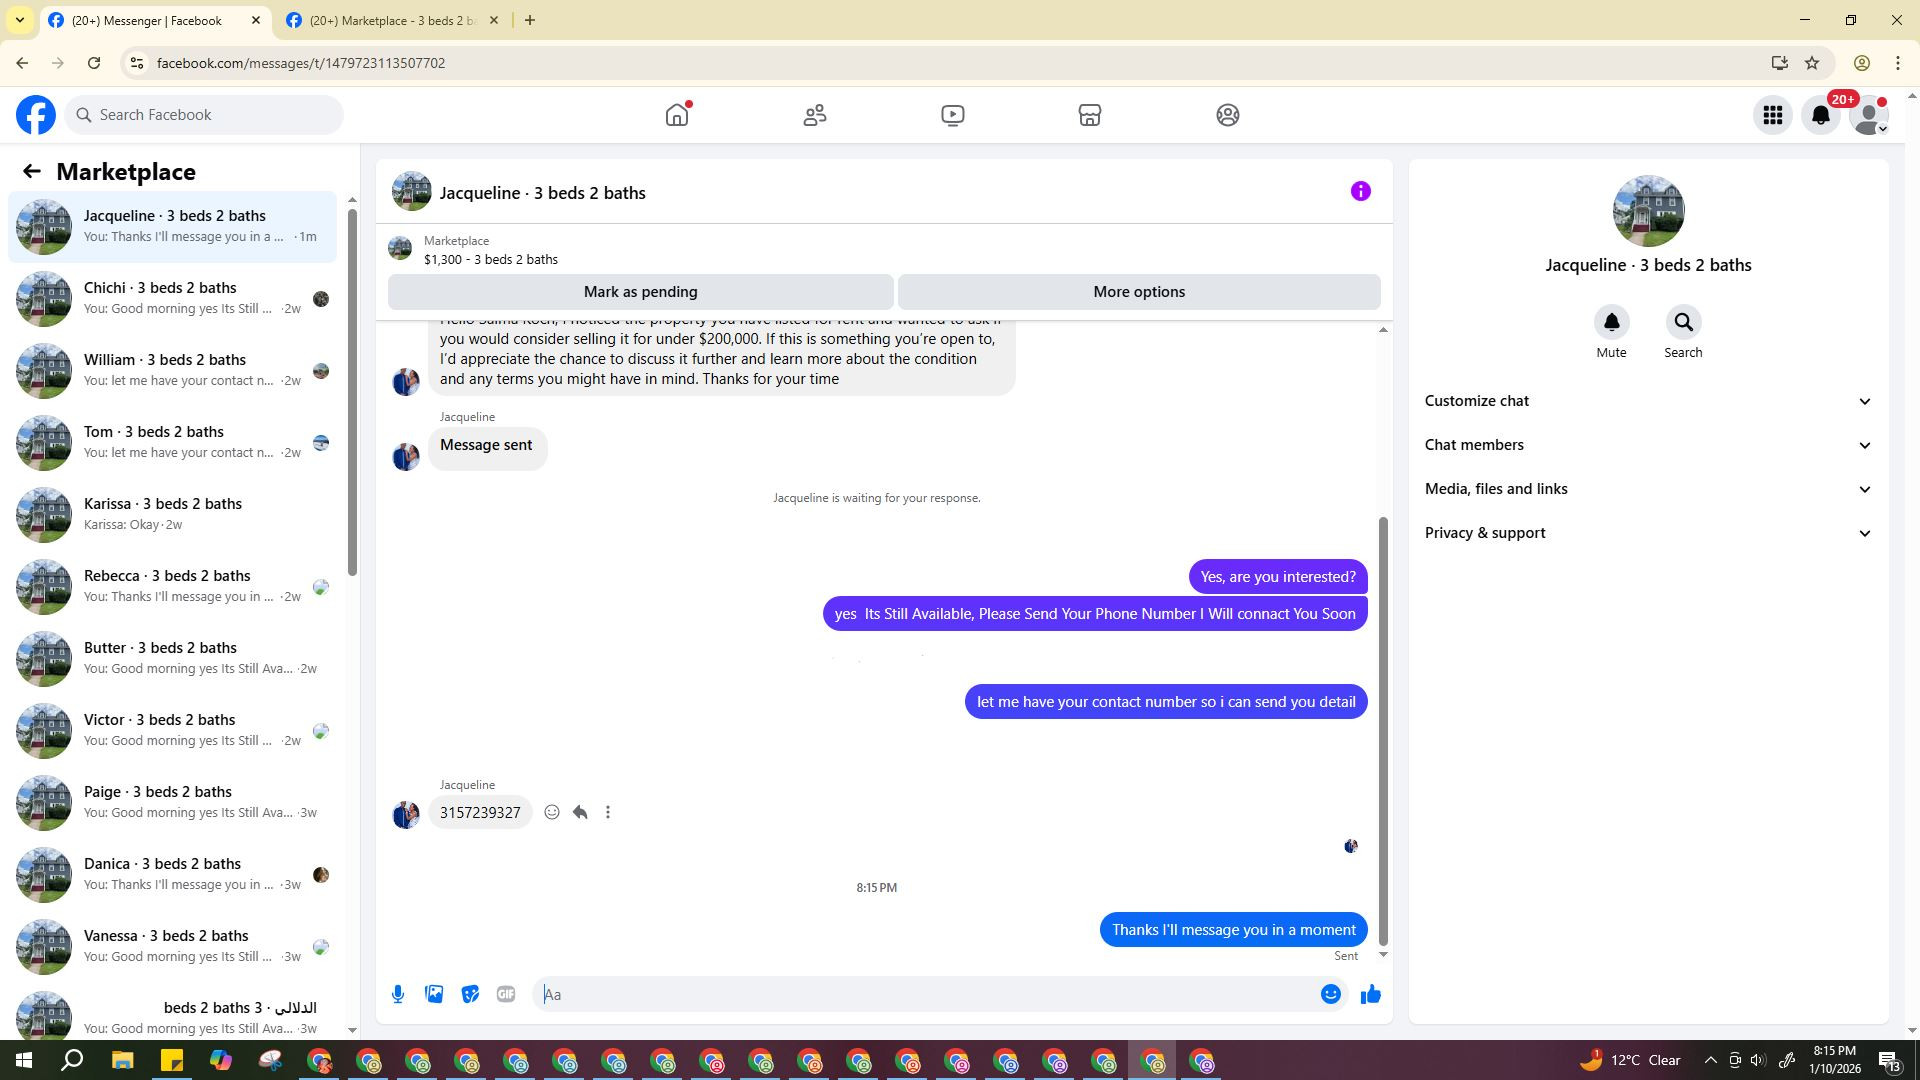Viewport: 1920px width, 1080px height.
Task: Open more options for phone number message
Action: (x=608, y=812)
